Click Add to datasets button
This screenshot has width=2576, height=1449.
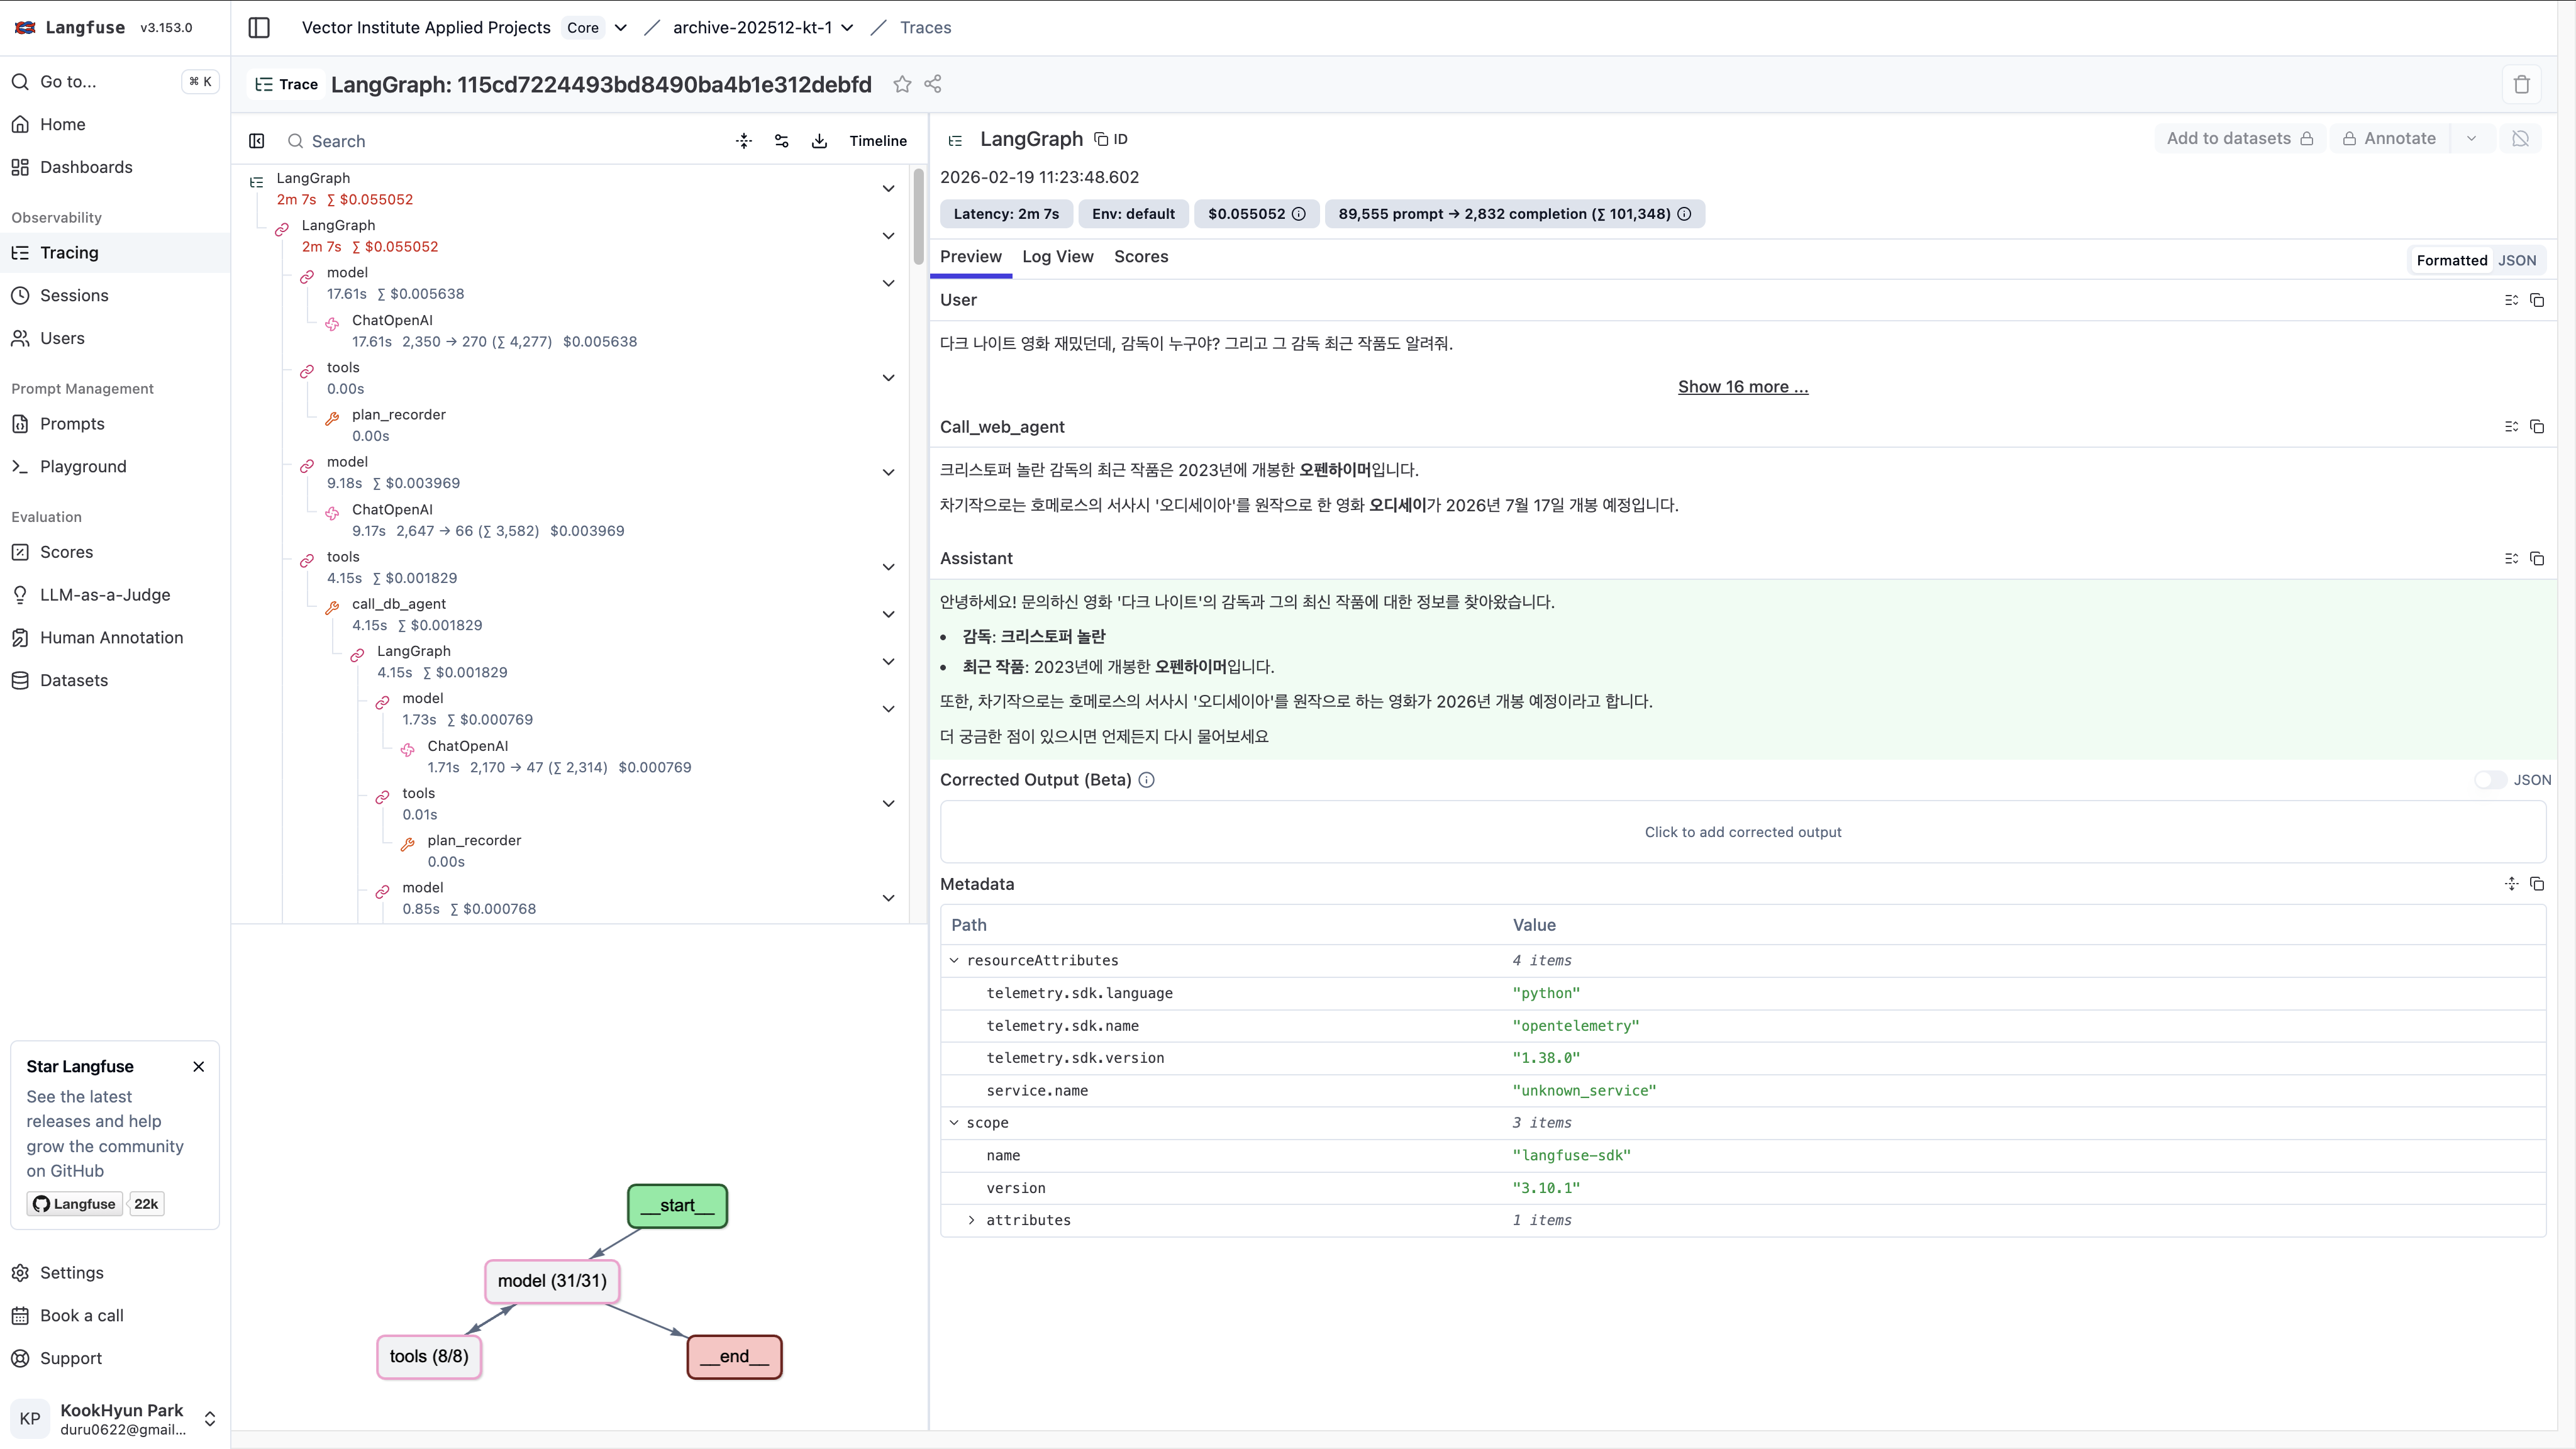coord(2239,139)
